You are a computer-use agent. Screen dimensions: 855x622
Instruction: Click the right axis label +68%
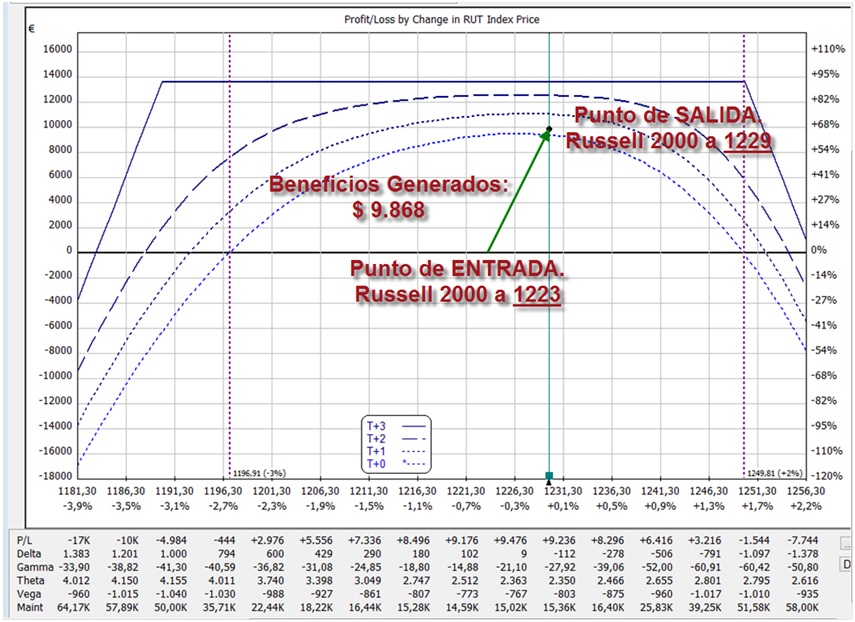coord(825,124)
